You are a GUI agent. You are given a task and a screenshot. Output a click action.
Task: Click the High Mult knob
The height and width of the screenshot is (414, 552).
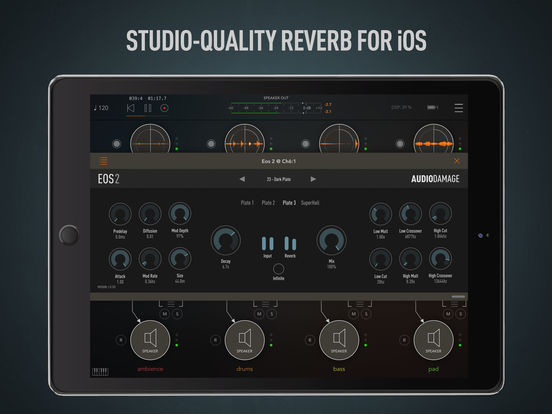(x=410, y=259)
